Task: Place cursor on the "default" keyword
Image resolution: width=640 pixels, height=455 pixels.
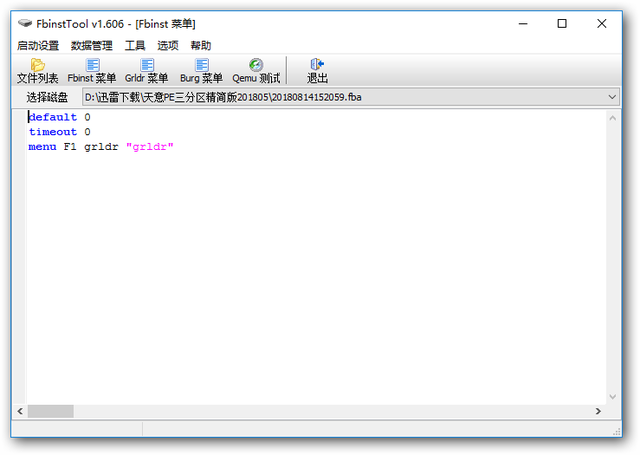Action: point(53,117)
